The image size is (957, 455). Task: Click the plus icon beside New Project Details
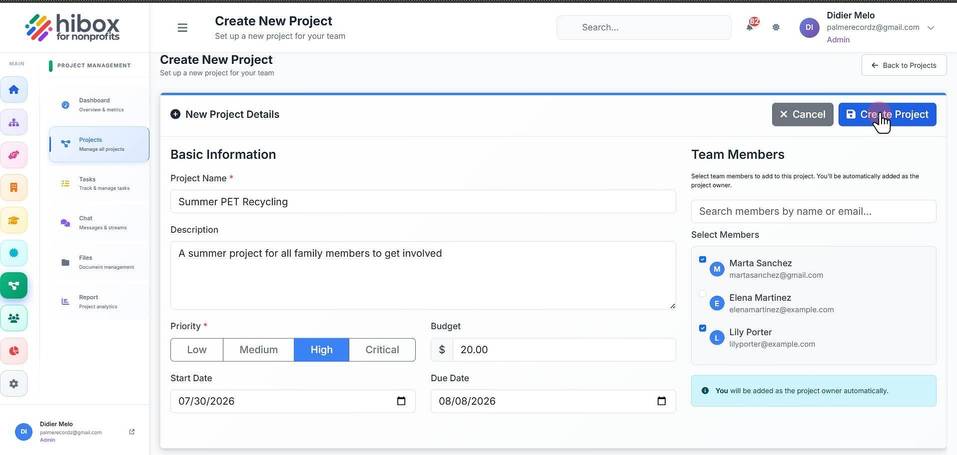pyautogui.click(x=175, y=114)
